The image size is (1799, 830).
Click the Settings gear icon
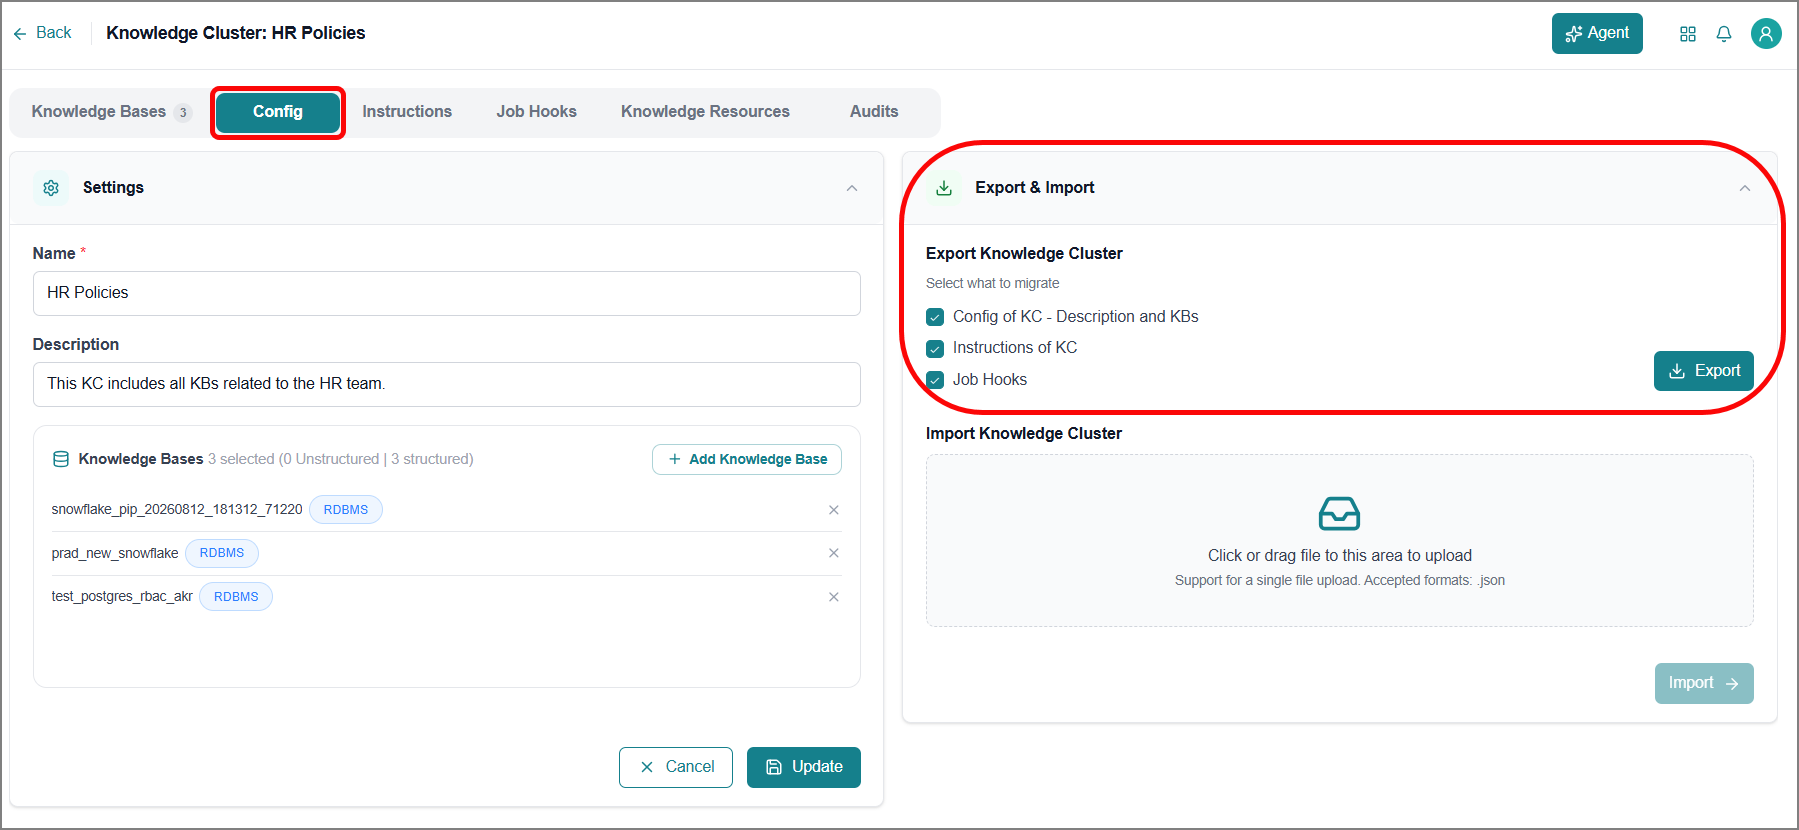51,188
